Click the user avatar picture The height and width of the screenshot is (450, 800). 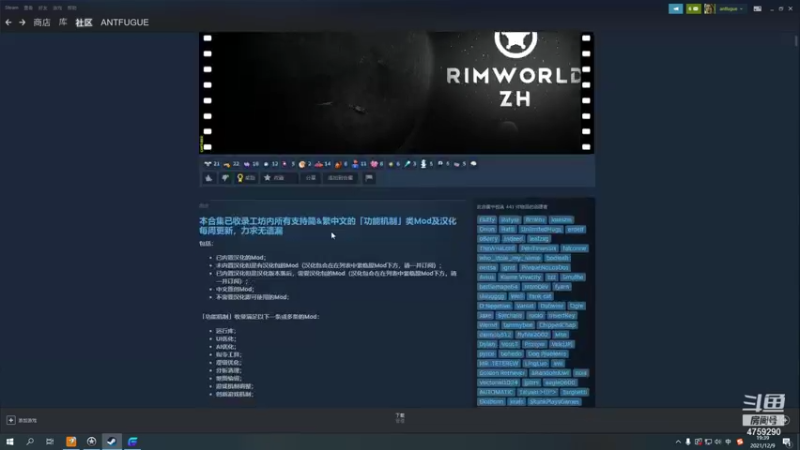(709, 9)
